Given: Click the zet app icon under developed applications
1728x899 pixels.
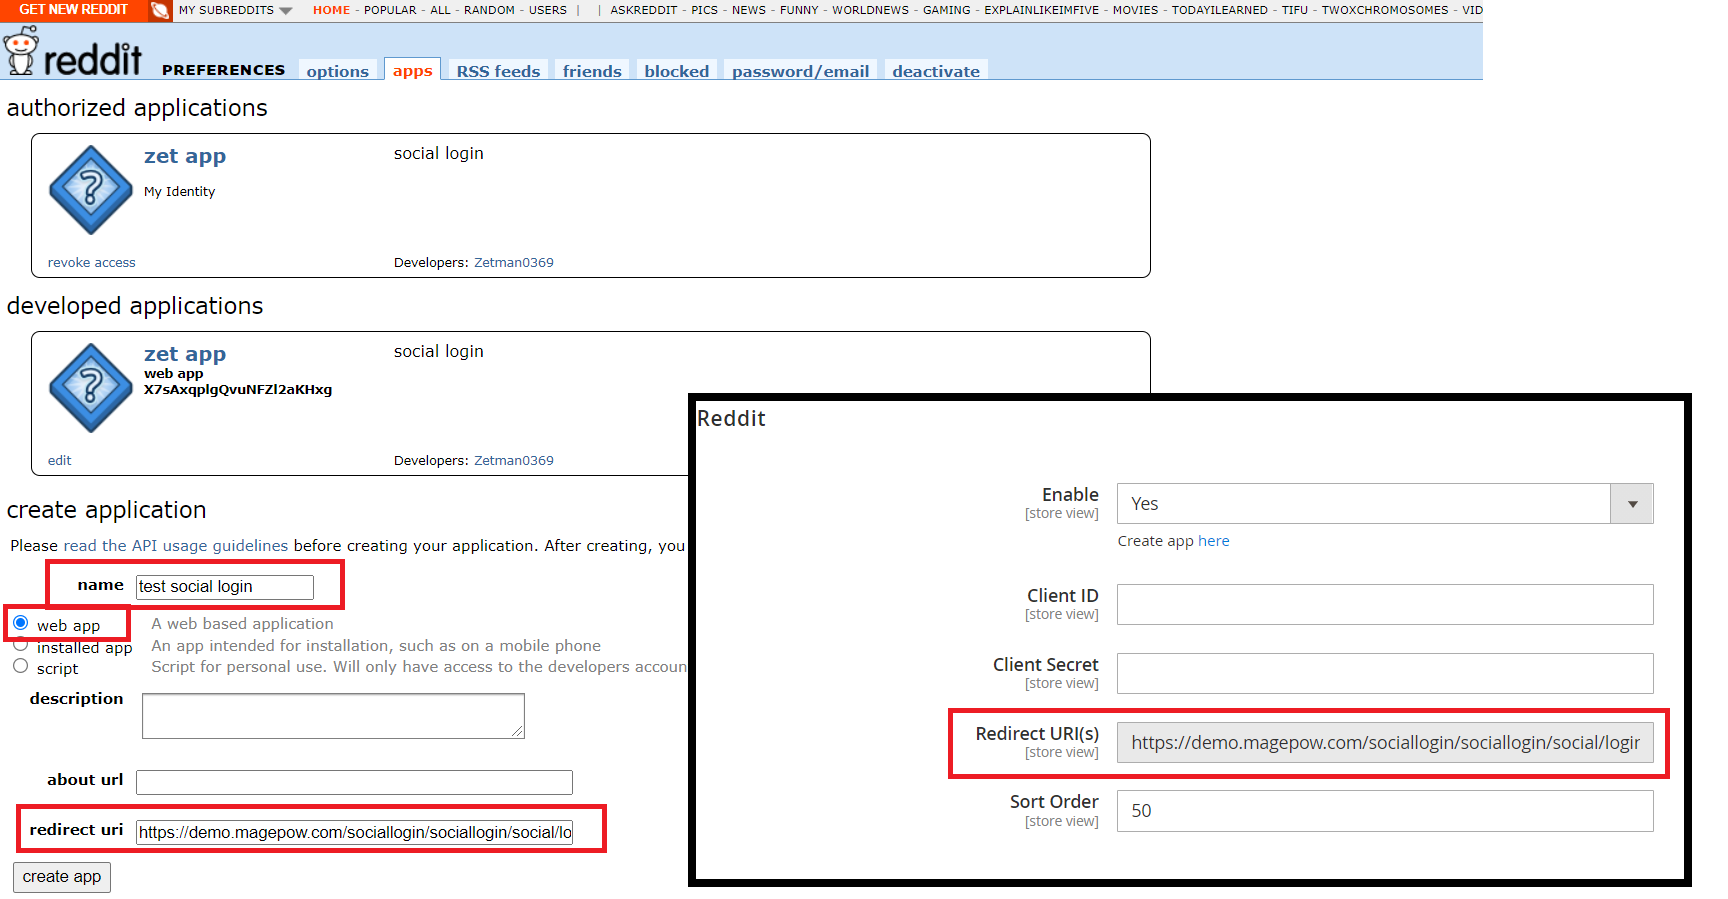Looking at the screenshot, I should [x=91, y=388].
